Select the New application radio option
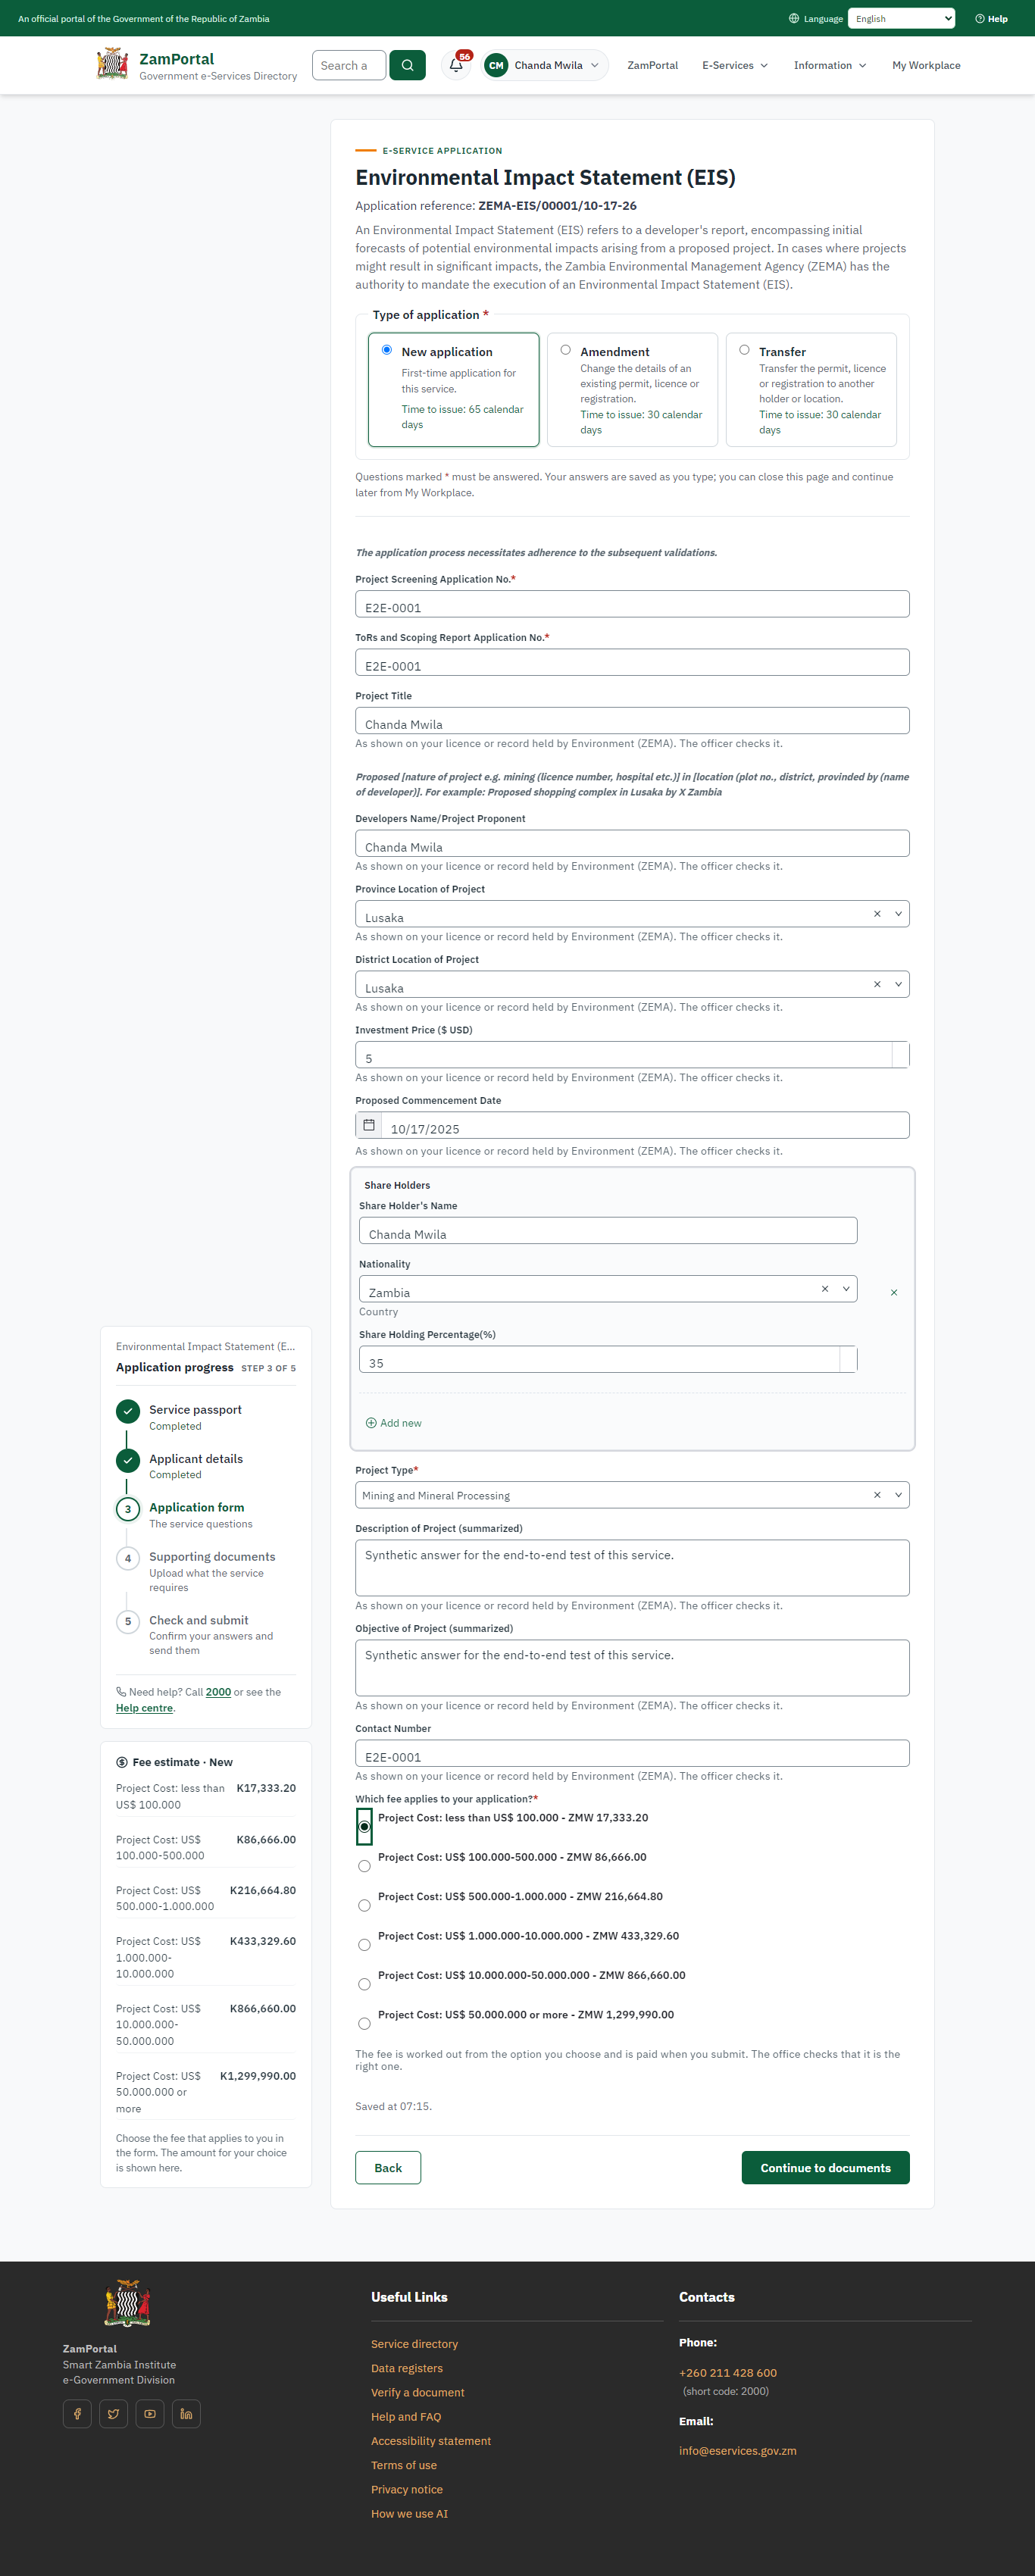 pos(387,350)
